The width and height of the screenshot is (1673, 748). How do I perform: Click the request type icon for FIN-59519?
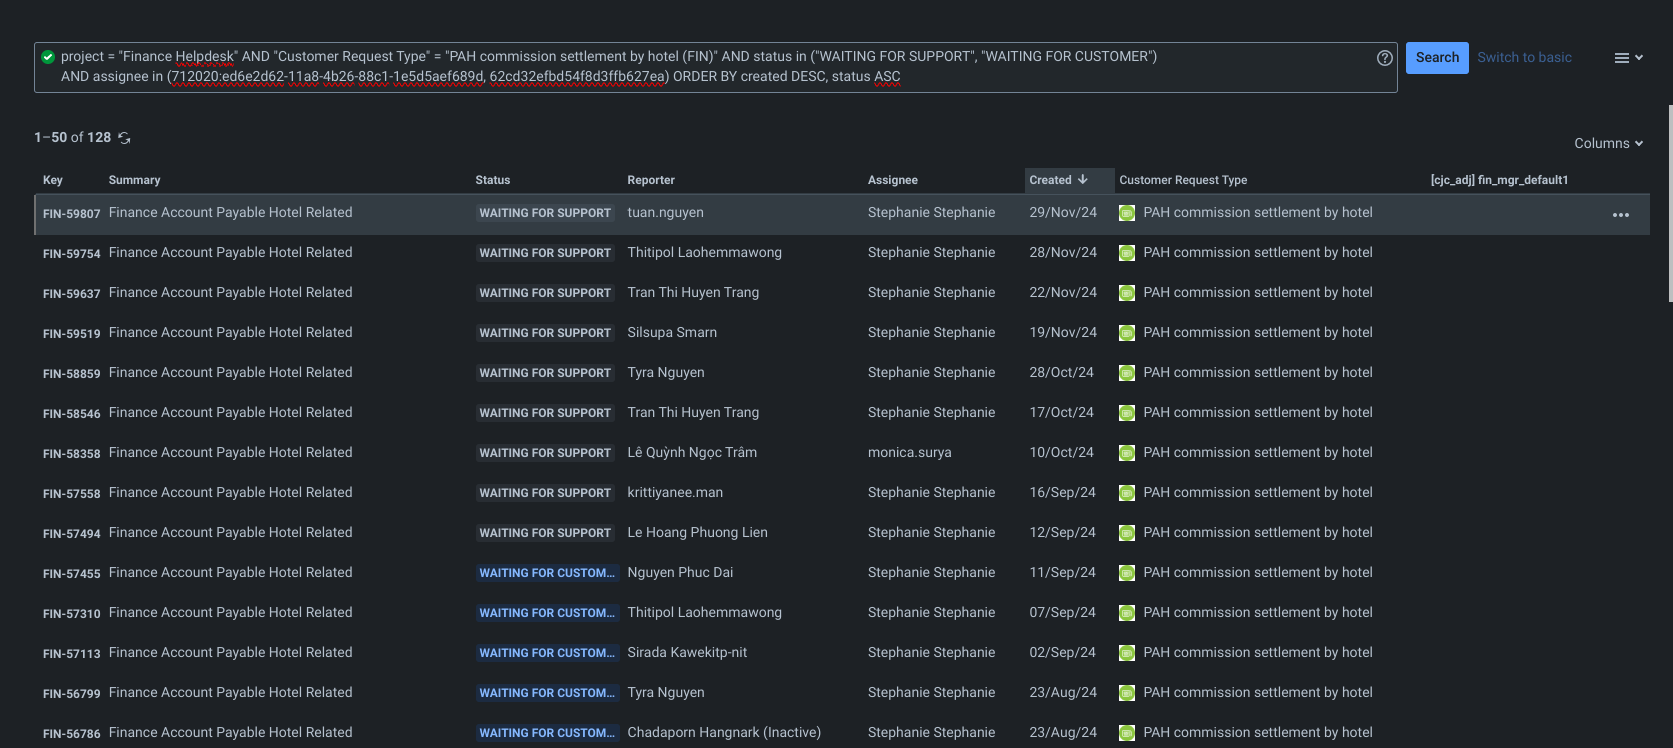coord(1127,333)
